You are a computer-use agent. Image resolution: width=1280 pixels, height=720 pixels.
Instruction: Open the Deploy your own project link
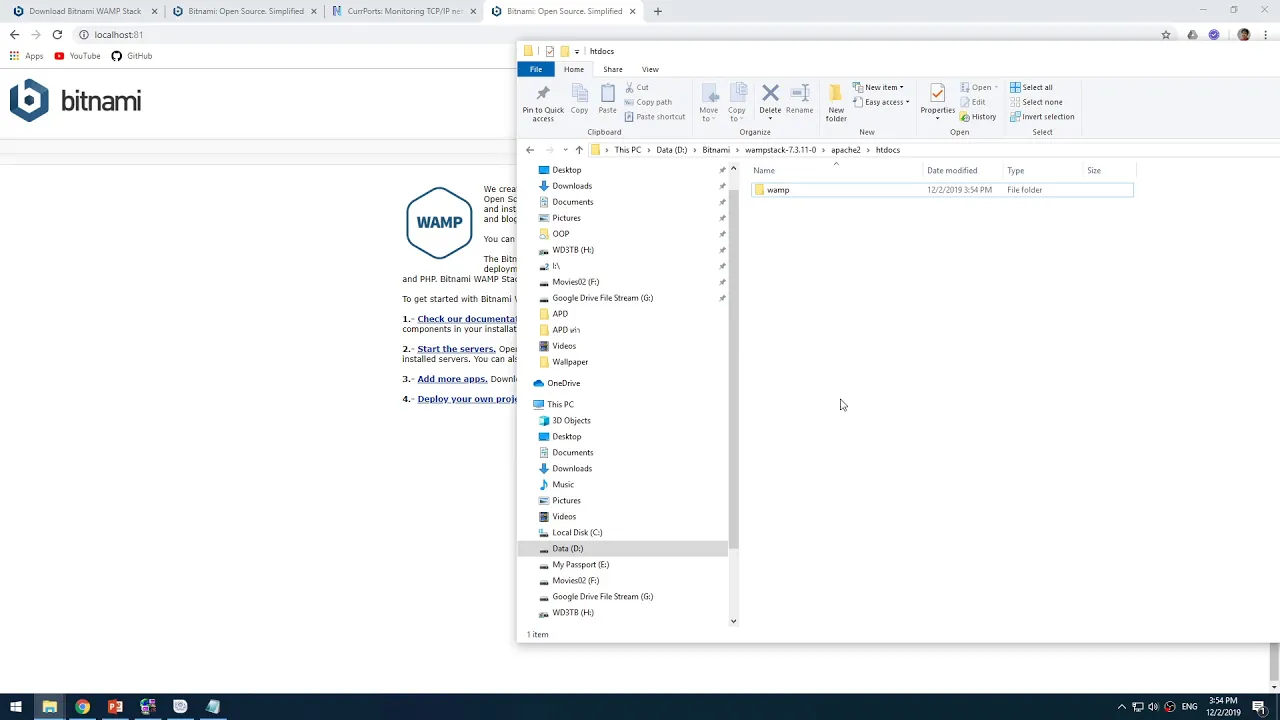click(x=467, y=399)
